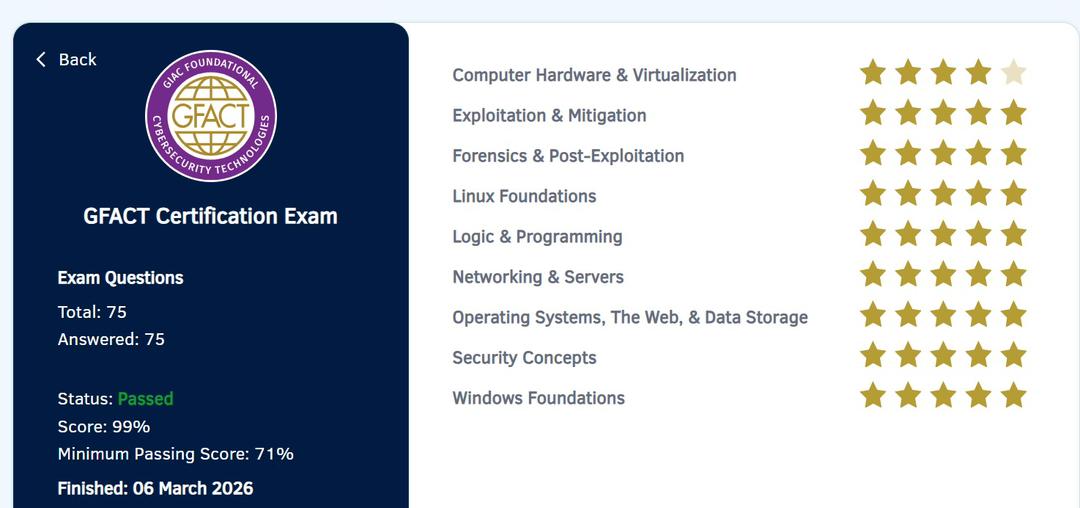The image size is (1080, 508).
Task: Click first star in Windows Foundations row
Action: point(873,396)
